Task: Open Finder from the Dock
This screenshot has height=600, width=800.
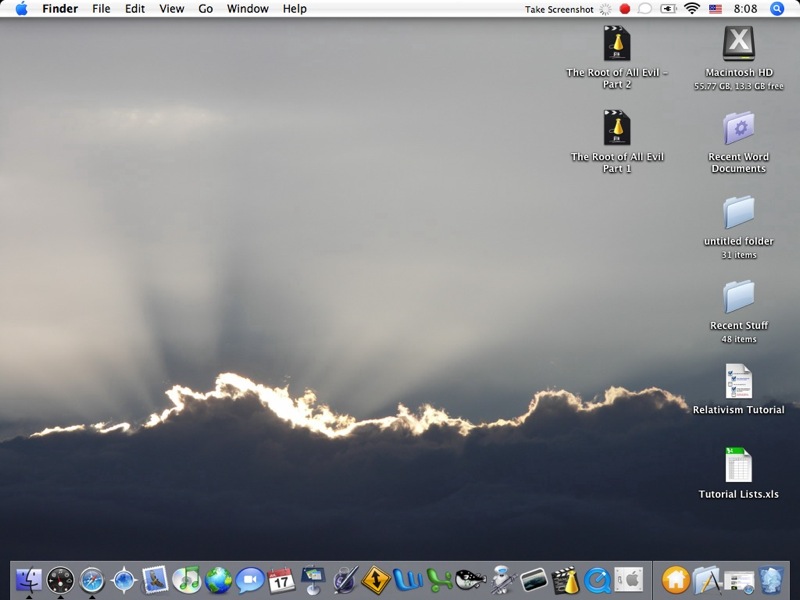Action: click(x=28, y=579)
